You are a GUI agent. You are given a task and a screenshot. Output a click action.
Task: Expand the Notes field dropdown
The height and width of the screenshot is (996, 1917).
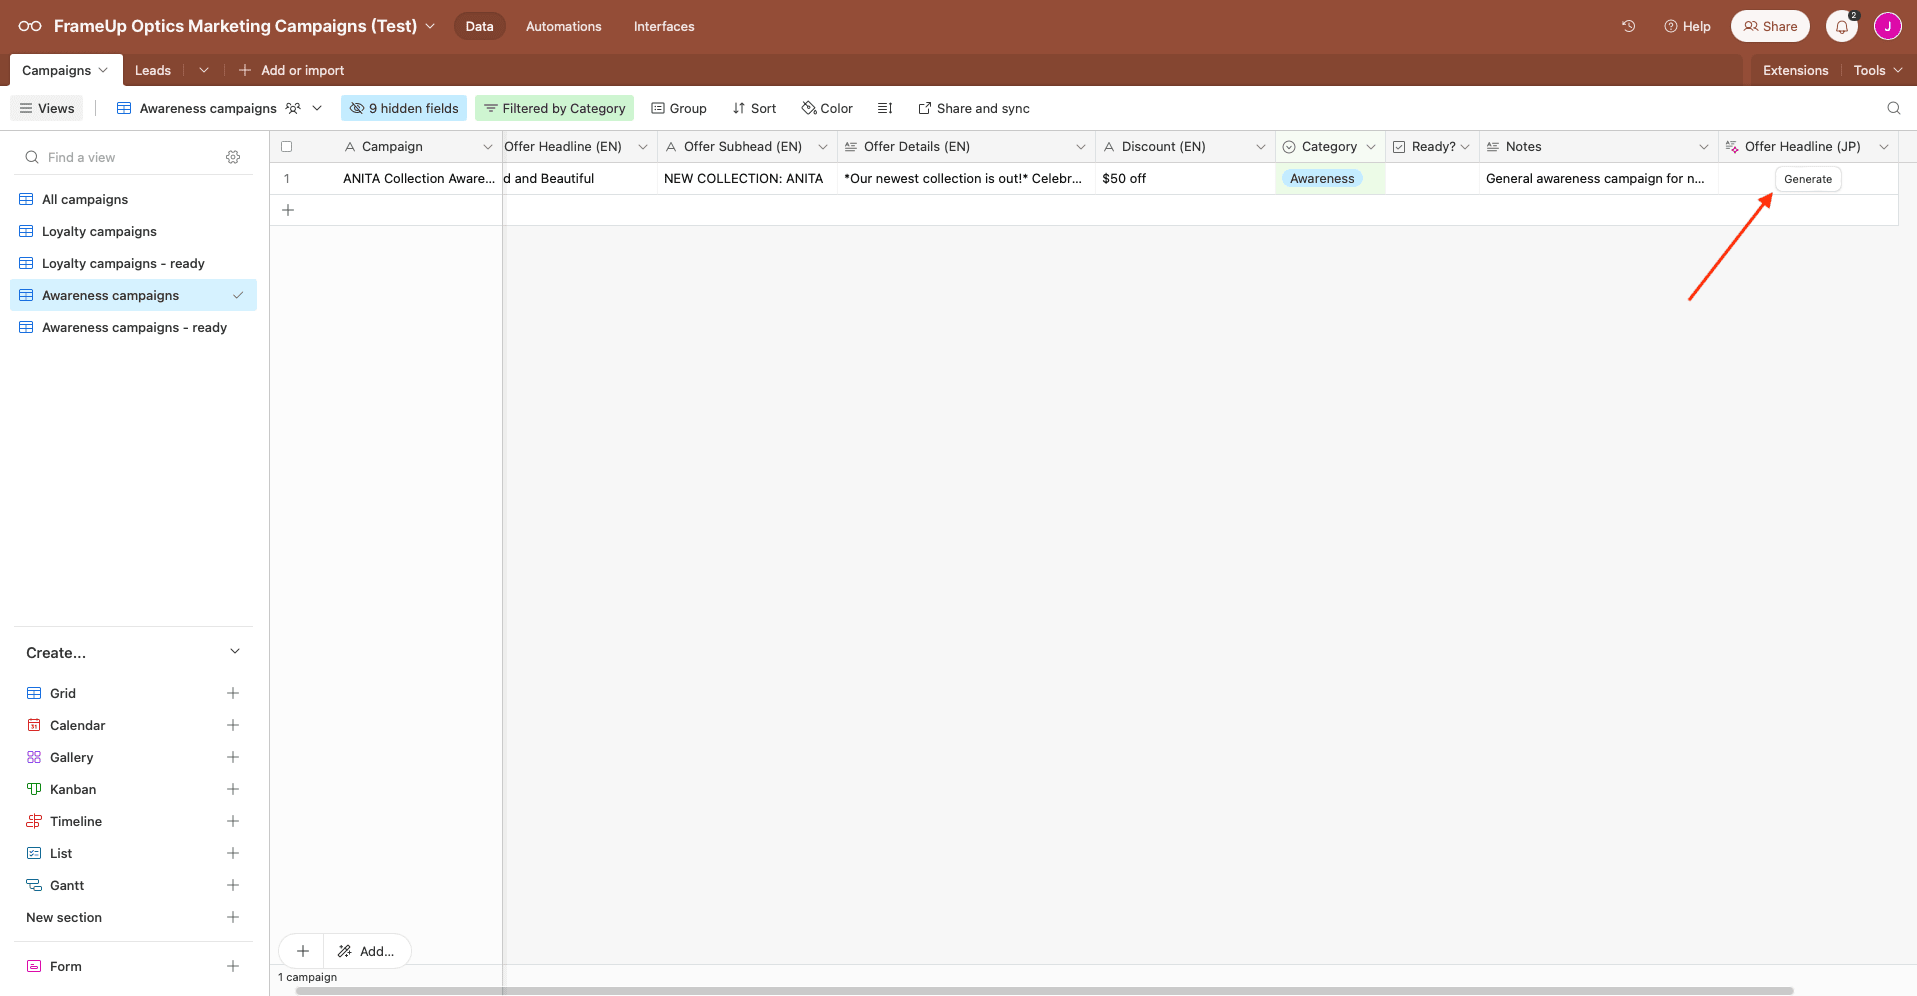(x=1703, y=146)
